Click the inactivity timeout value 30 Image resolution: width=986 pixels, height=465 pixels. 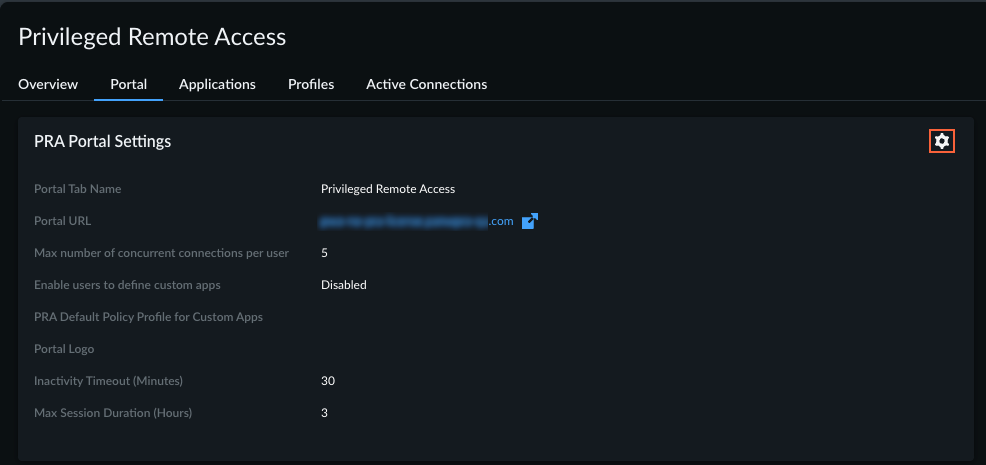328,381
